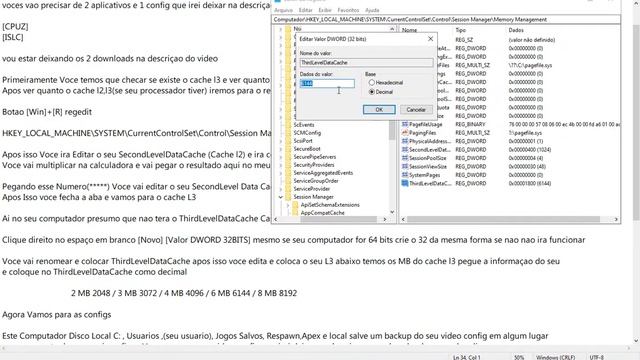Click the SCMConfig folder icon
The height and width of the screenshot is (360, 640).
(x=288, y=133)
